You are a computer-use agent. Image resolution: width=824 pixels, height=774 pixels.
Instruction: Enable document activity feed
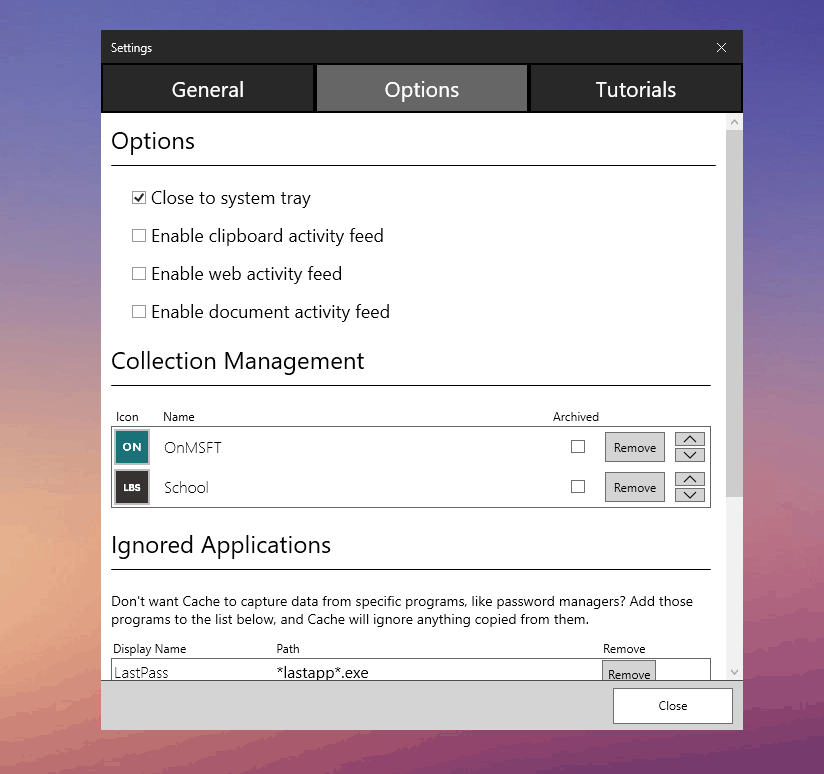[x=139, y=312]
